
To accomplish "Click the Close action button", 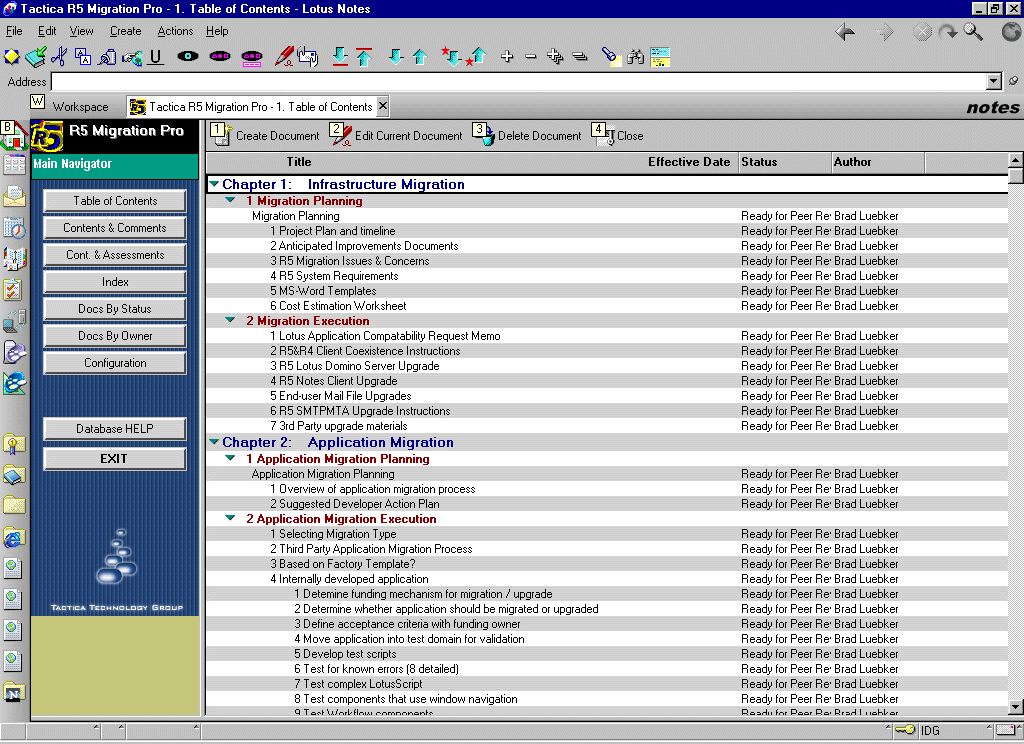I will point(618,135).
